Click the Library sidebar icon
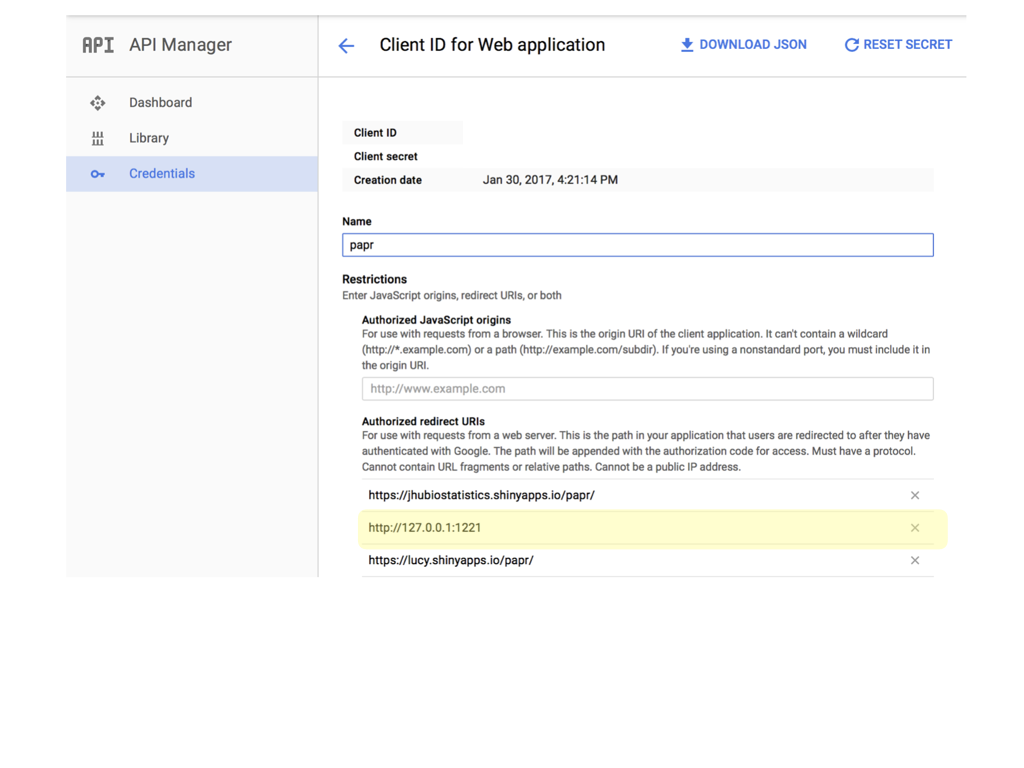1024x768 pixels. click(x=98, y=138)
